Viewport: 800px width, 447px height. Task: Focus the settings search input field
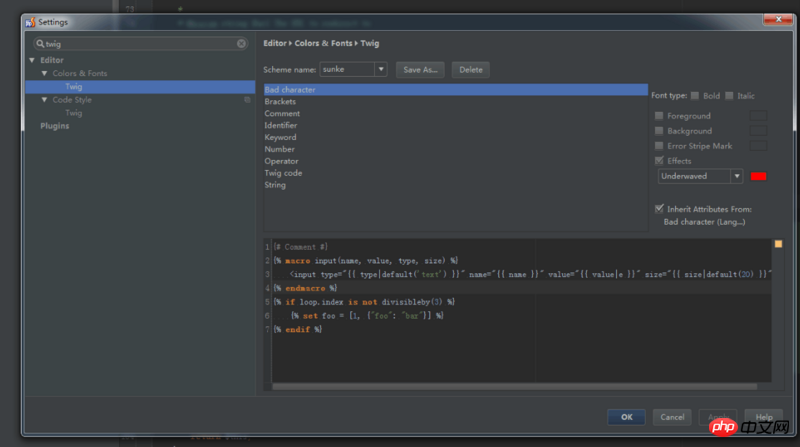[140, 44]
